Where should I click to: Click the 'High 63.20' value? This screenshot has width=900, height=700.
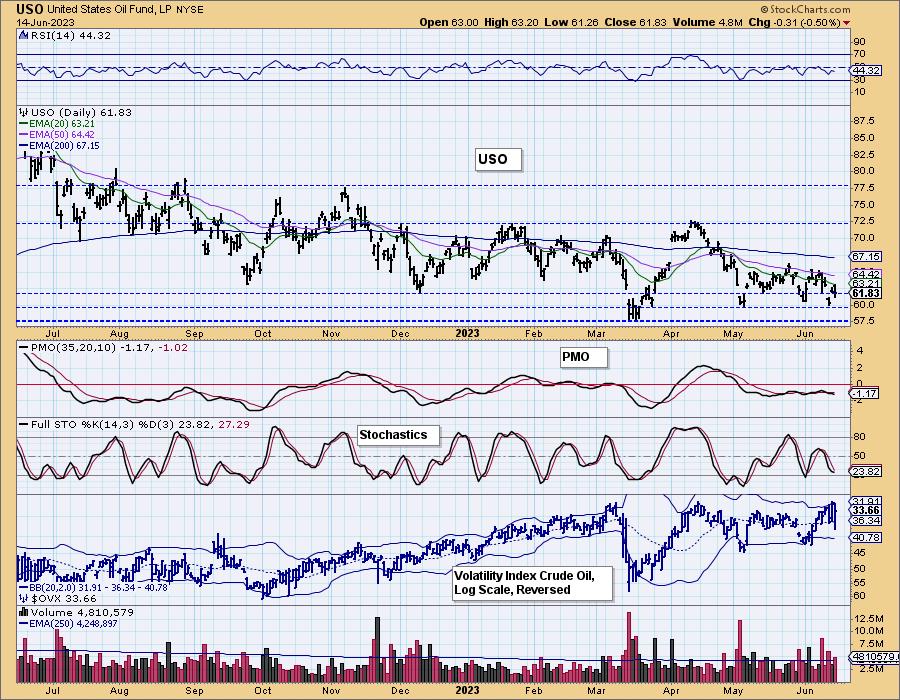coord(511,22)
